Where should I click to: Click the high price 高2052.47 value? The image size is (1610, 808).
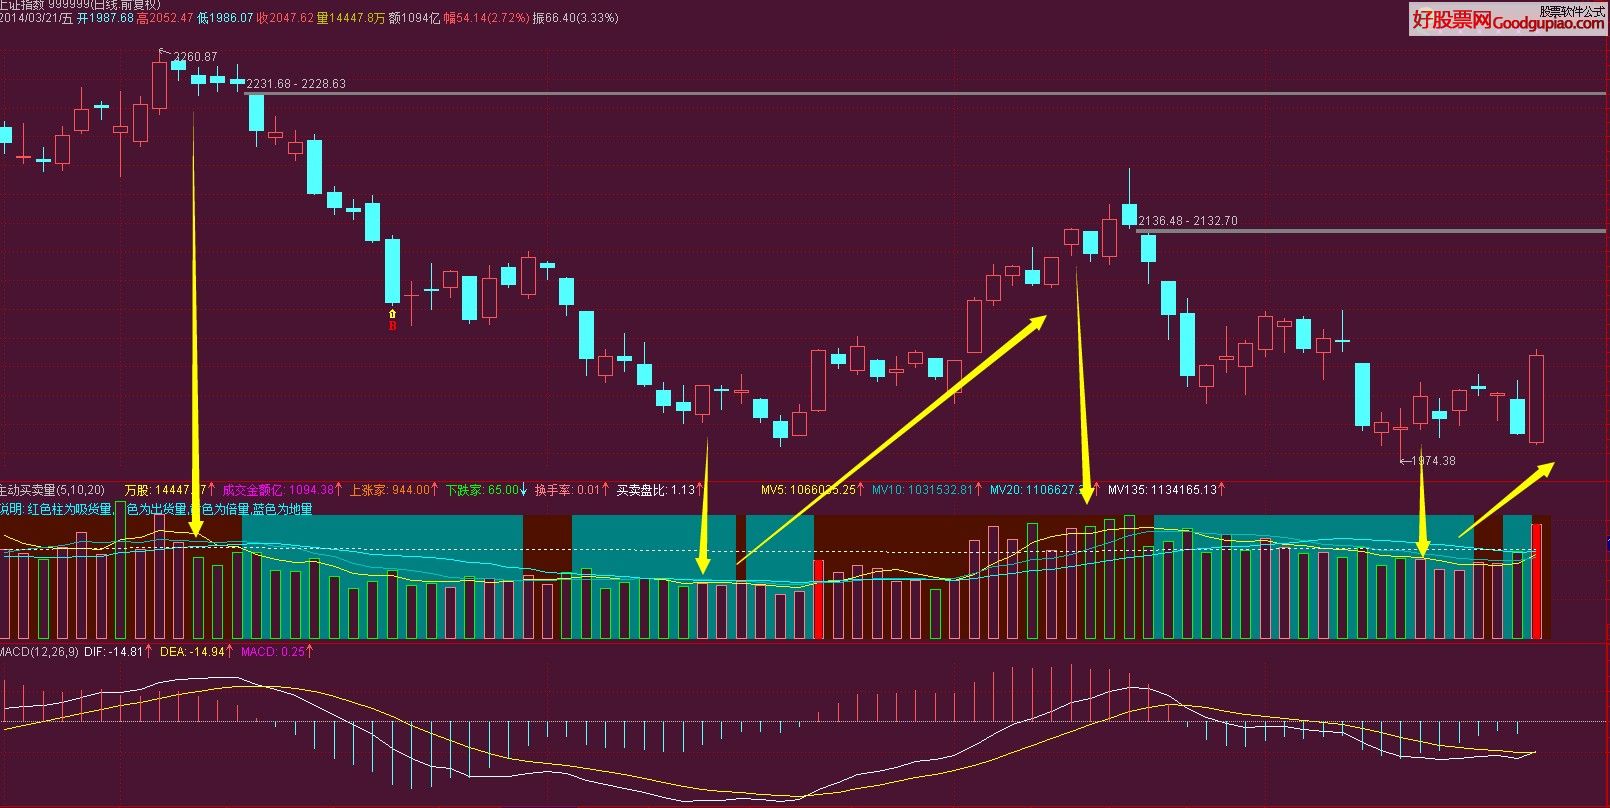click(165, 18)
